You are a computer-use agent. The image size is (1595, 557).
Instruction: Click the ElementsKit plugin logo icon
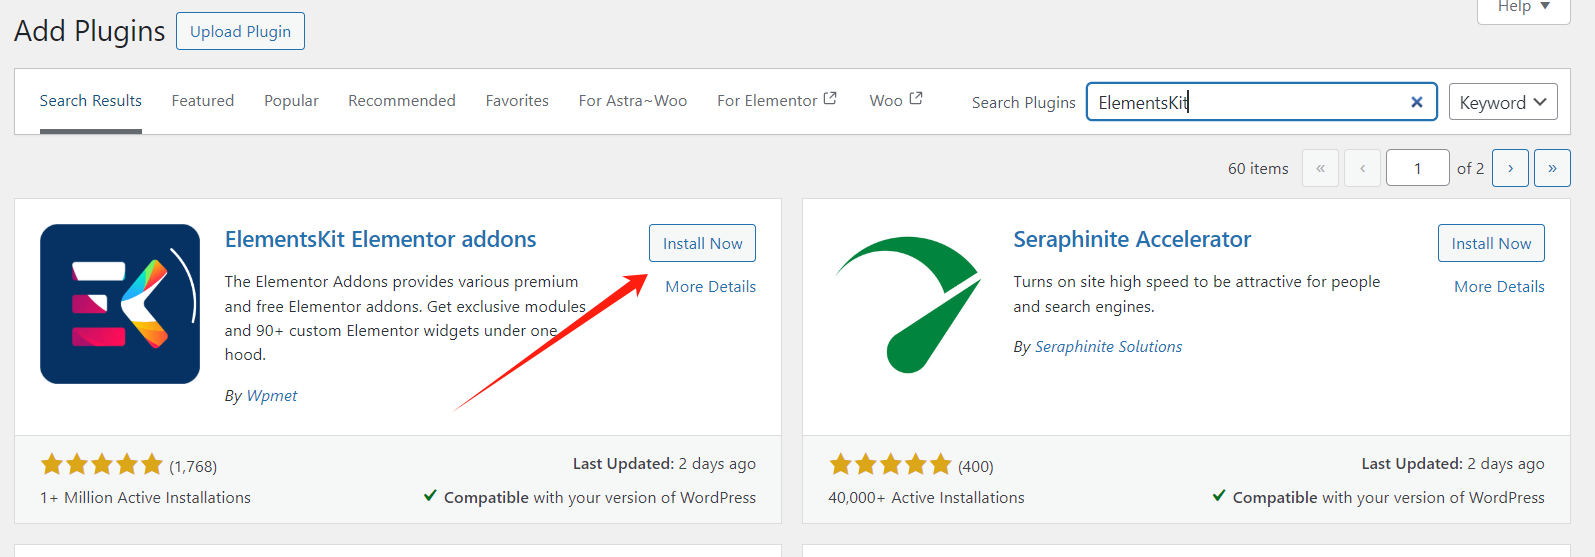120,304
